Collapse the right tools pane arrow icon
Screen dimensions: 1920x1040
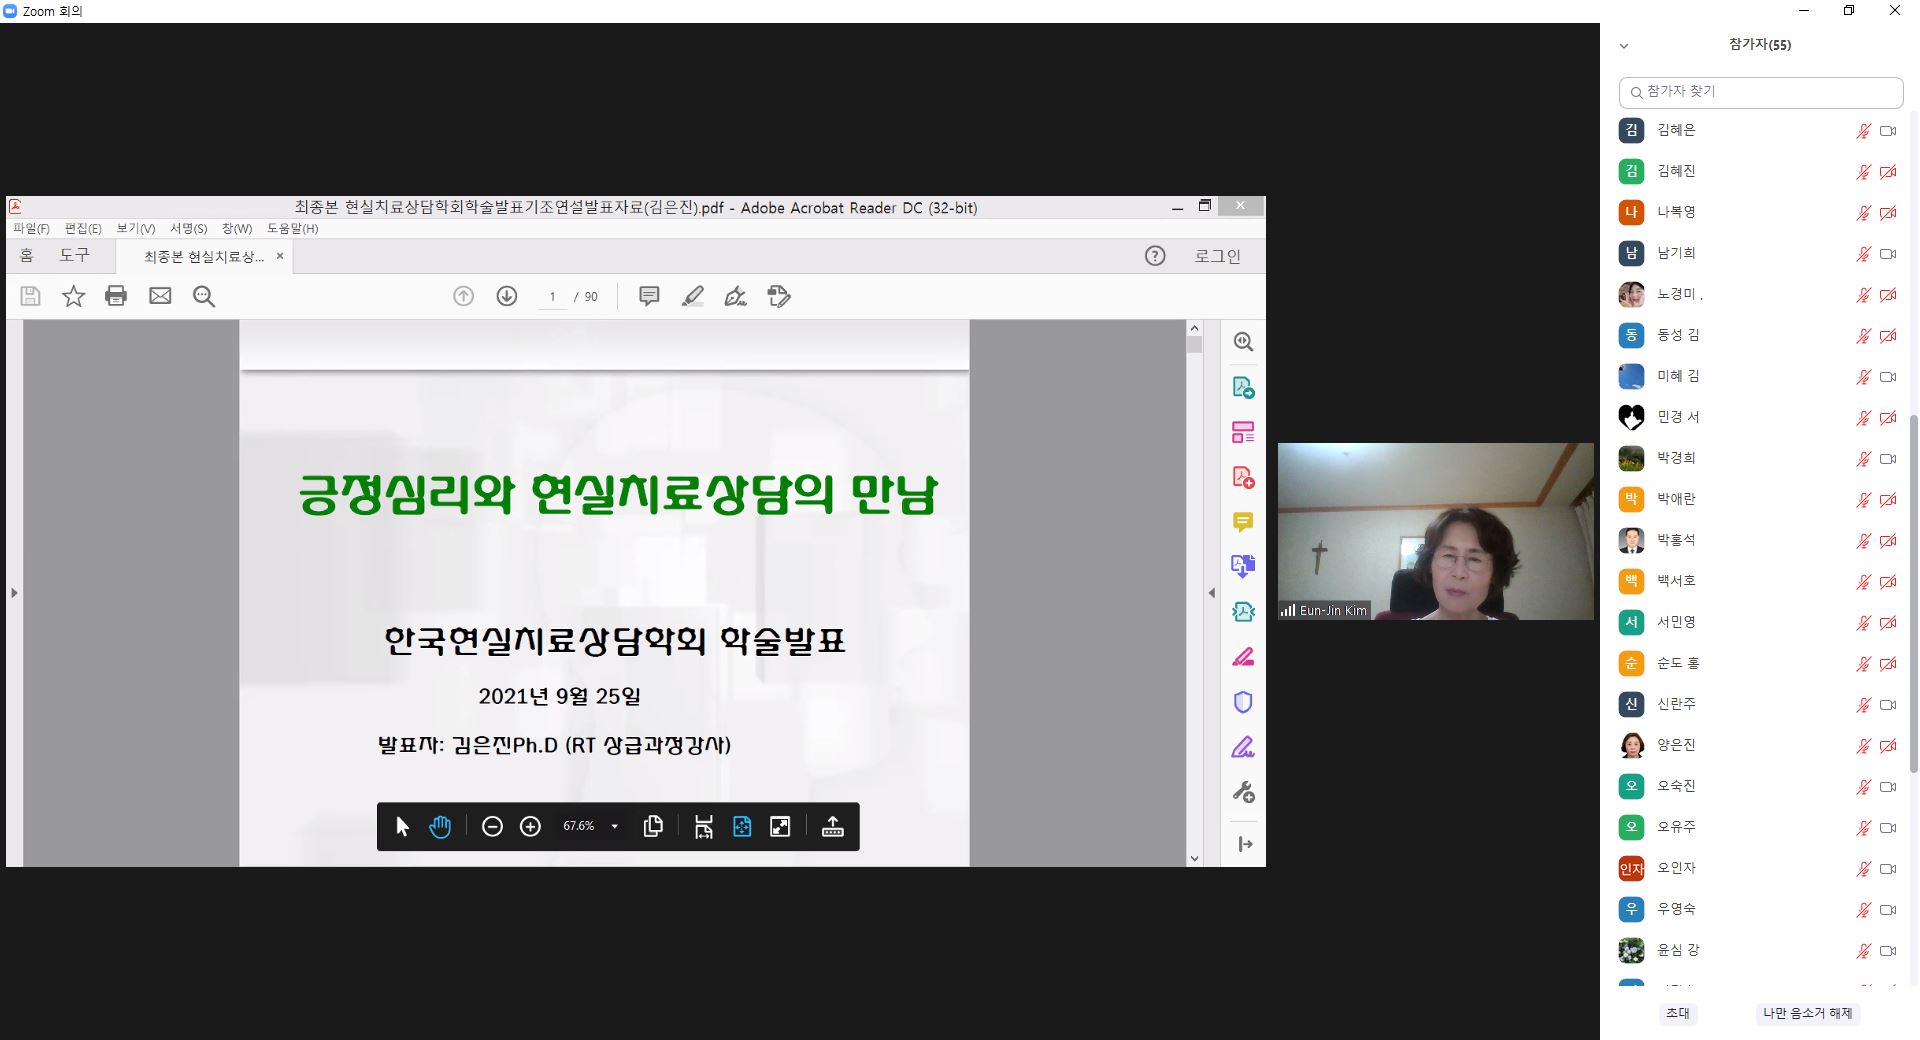(x=1245, y=844)
